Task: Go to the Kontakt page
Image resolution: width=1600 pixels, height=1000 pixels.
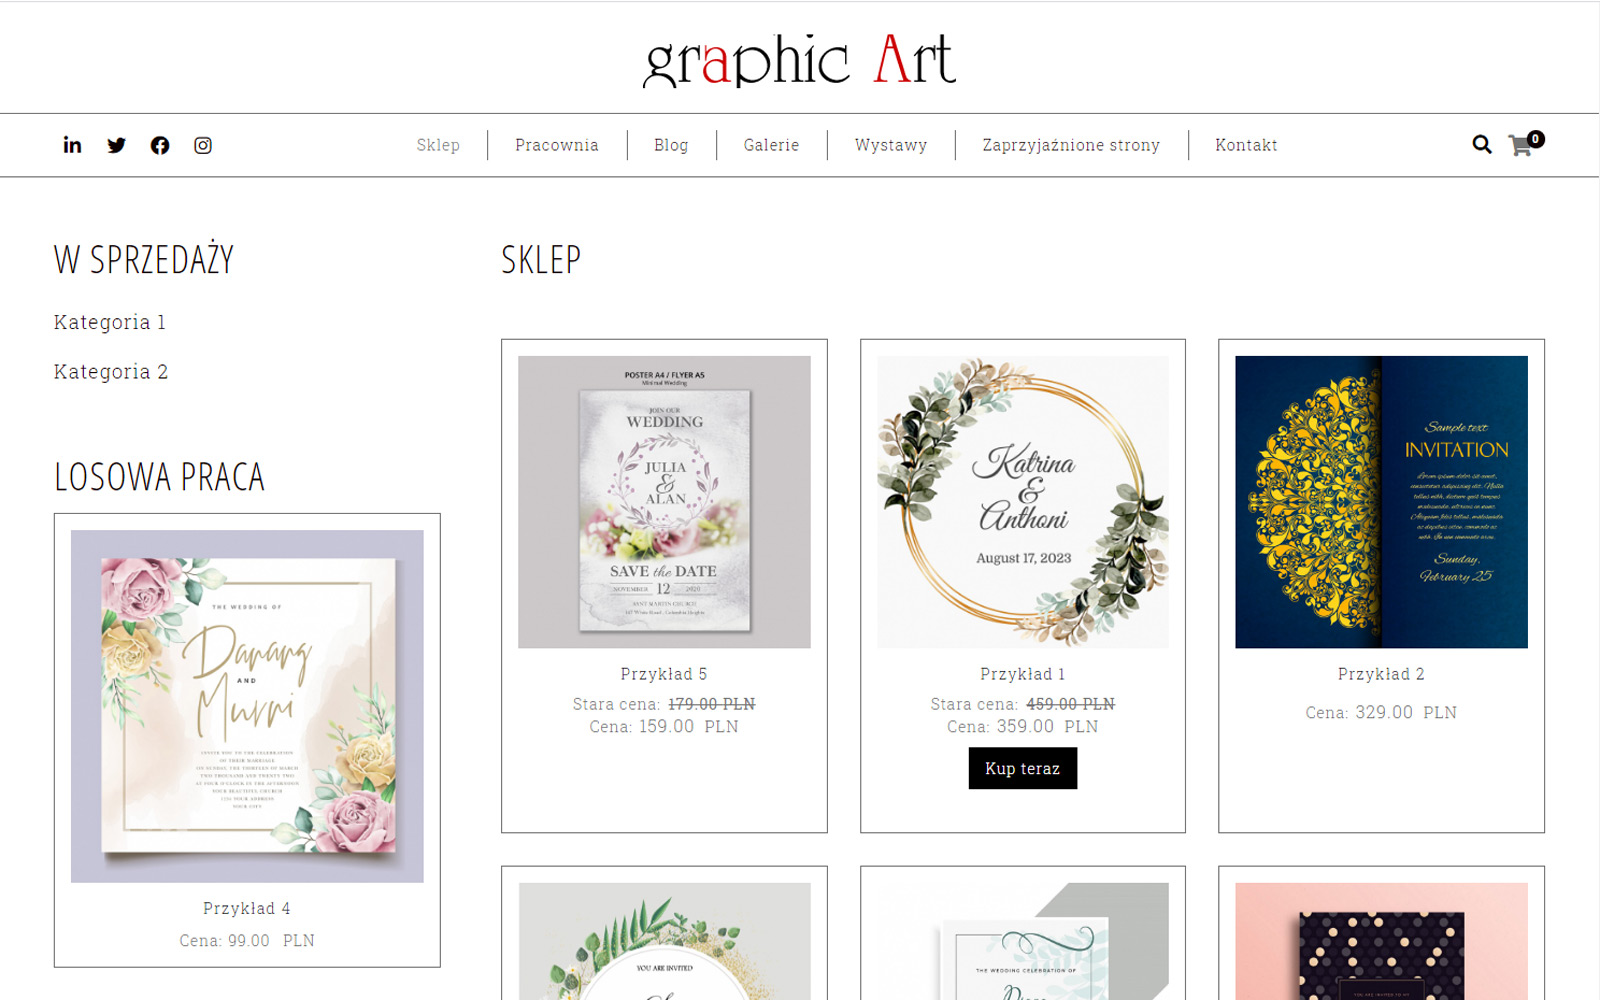Action: 1246,145
